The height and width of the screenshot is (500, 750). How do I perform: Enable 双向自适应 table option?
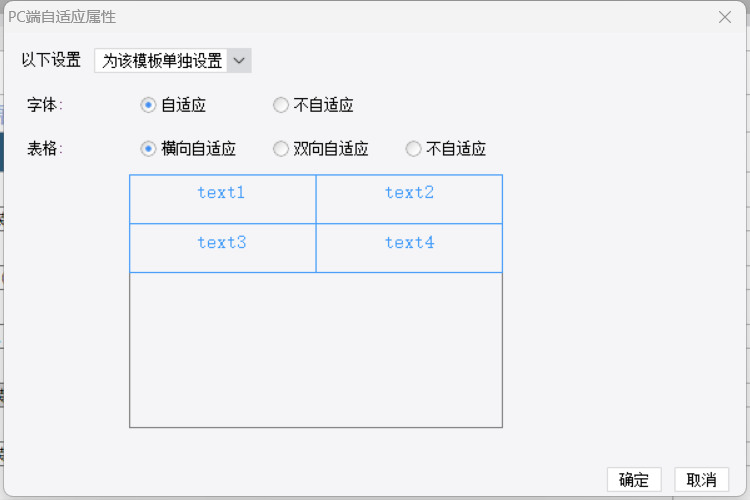(x=281, y=149)
